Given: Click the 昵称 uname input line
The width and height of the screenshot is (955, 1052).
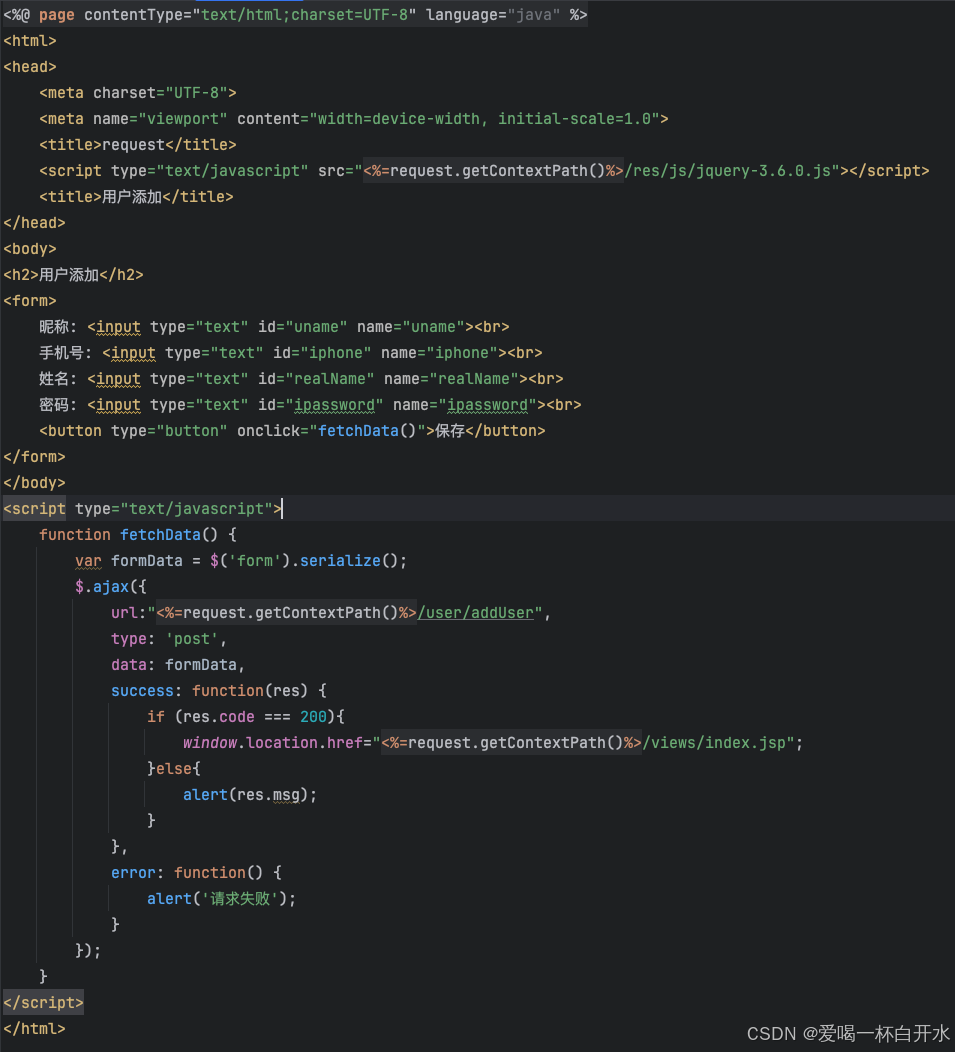Looking at the screenshot, I should click(x=274, y=327).
